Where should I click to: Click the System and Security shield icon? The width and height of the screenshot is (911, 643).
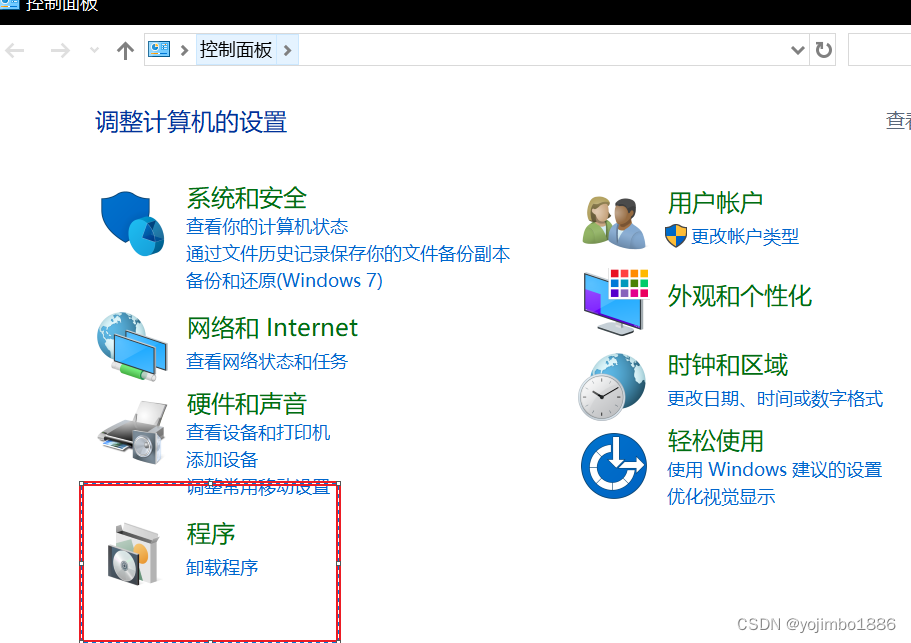132,224
